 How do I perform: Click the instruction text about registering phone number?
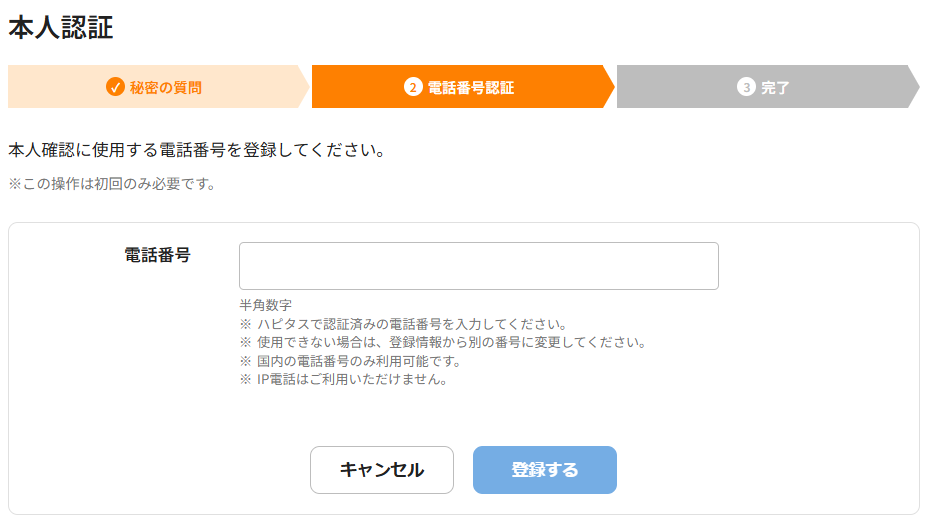tap(196, 151)
